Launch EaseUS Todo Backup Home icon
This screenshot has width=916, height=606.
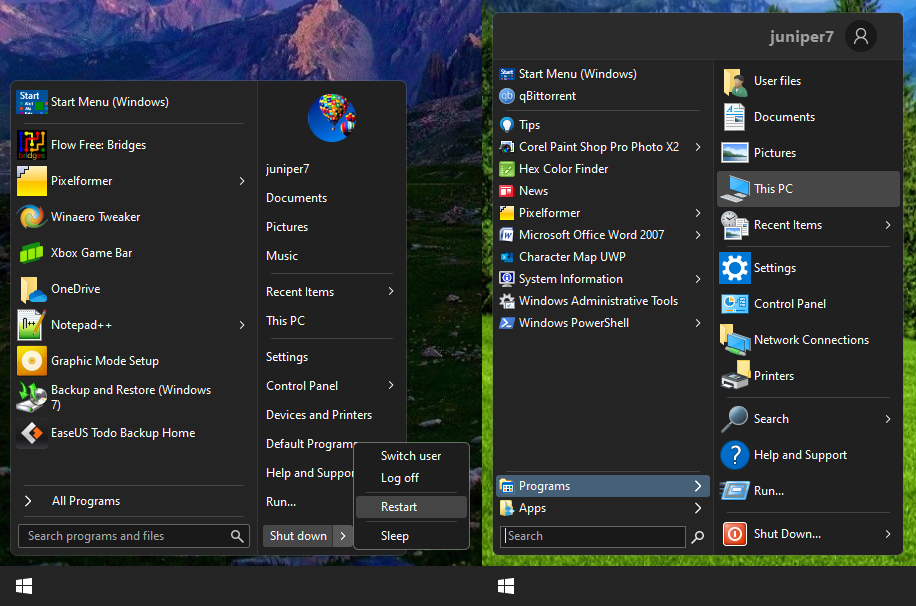click(32, 433)
